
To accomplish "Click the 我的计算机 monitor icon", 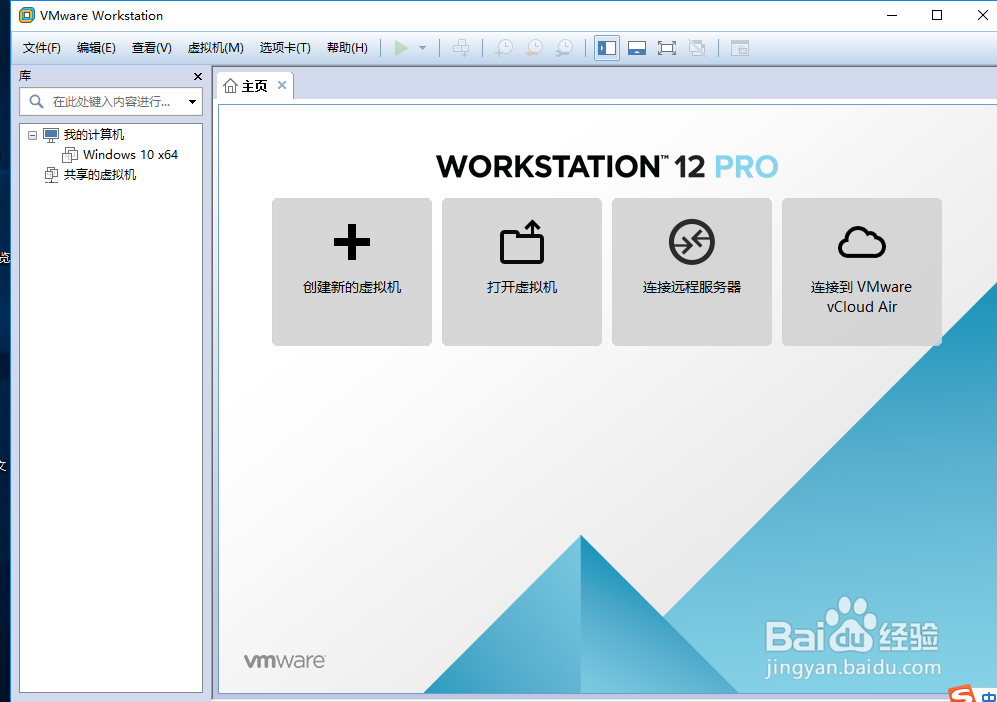I will click(x=51, y=135).
